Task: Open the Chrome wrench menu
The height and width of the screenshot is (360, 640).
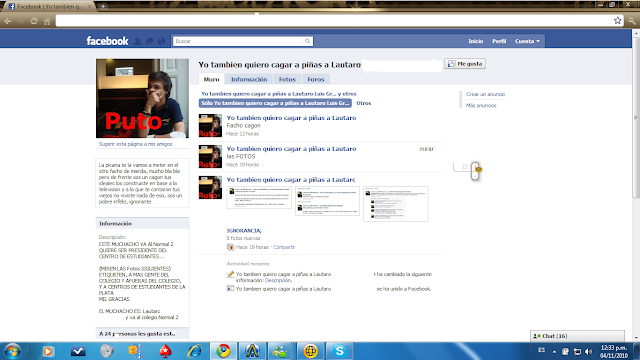Action: (x=632, y=21)
